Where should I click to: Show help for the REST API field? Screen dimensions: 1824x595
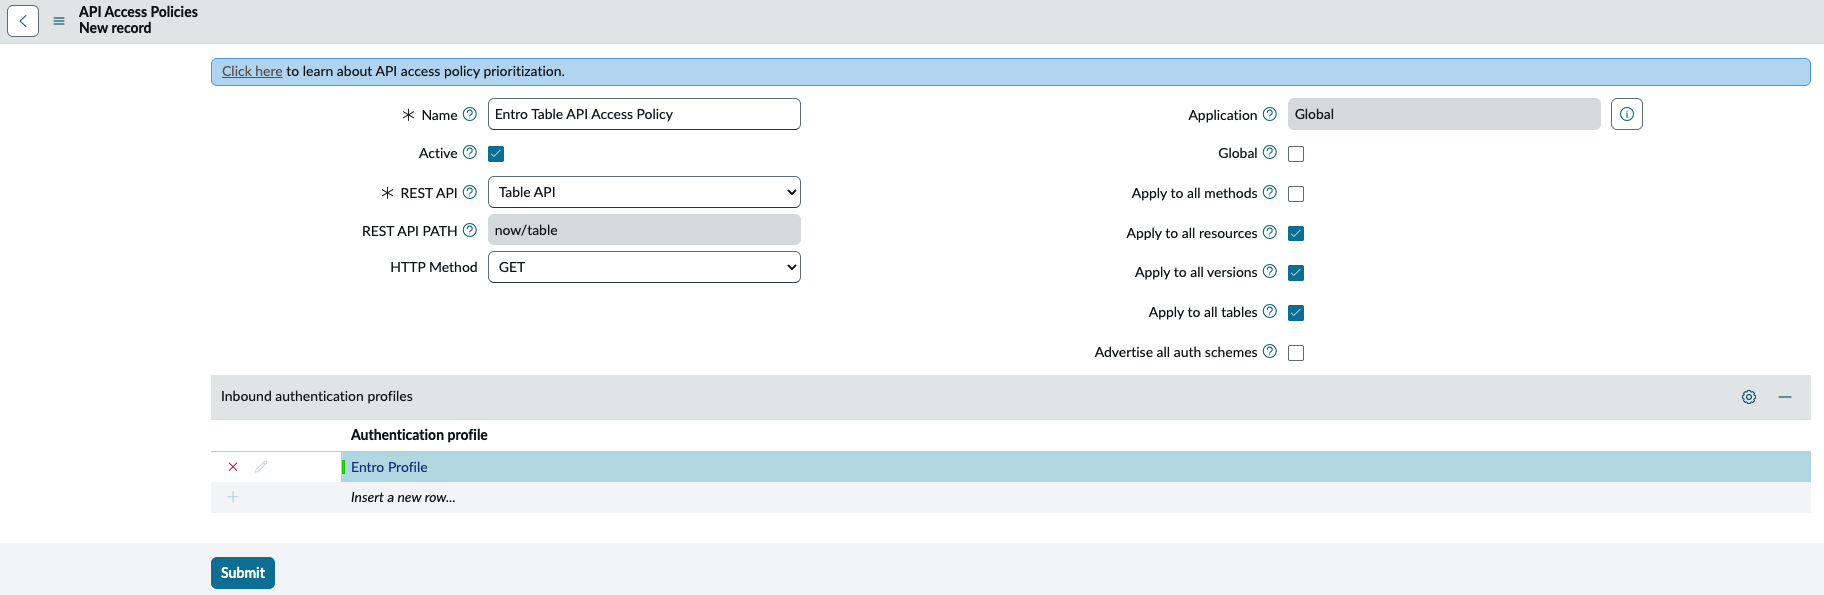pyautogui.click(x=470, y=192)
